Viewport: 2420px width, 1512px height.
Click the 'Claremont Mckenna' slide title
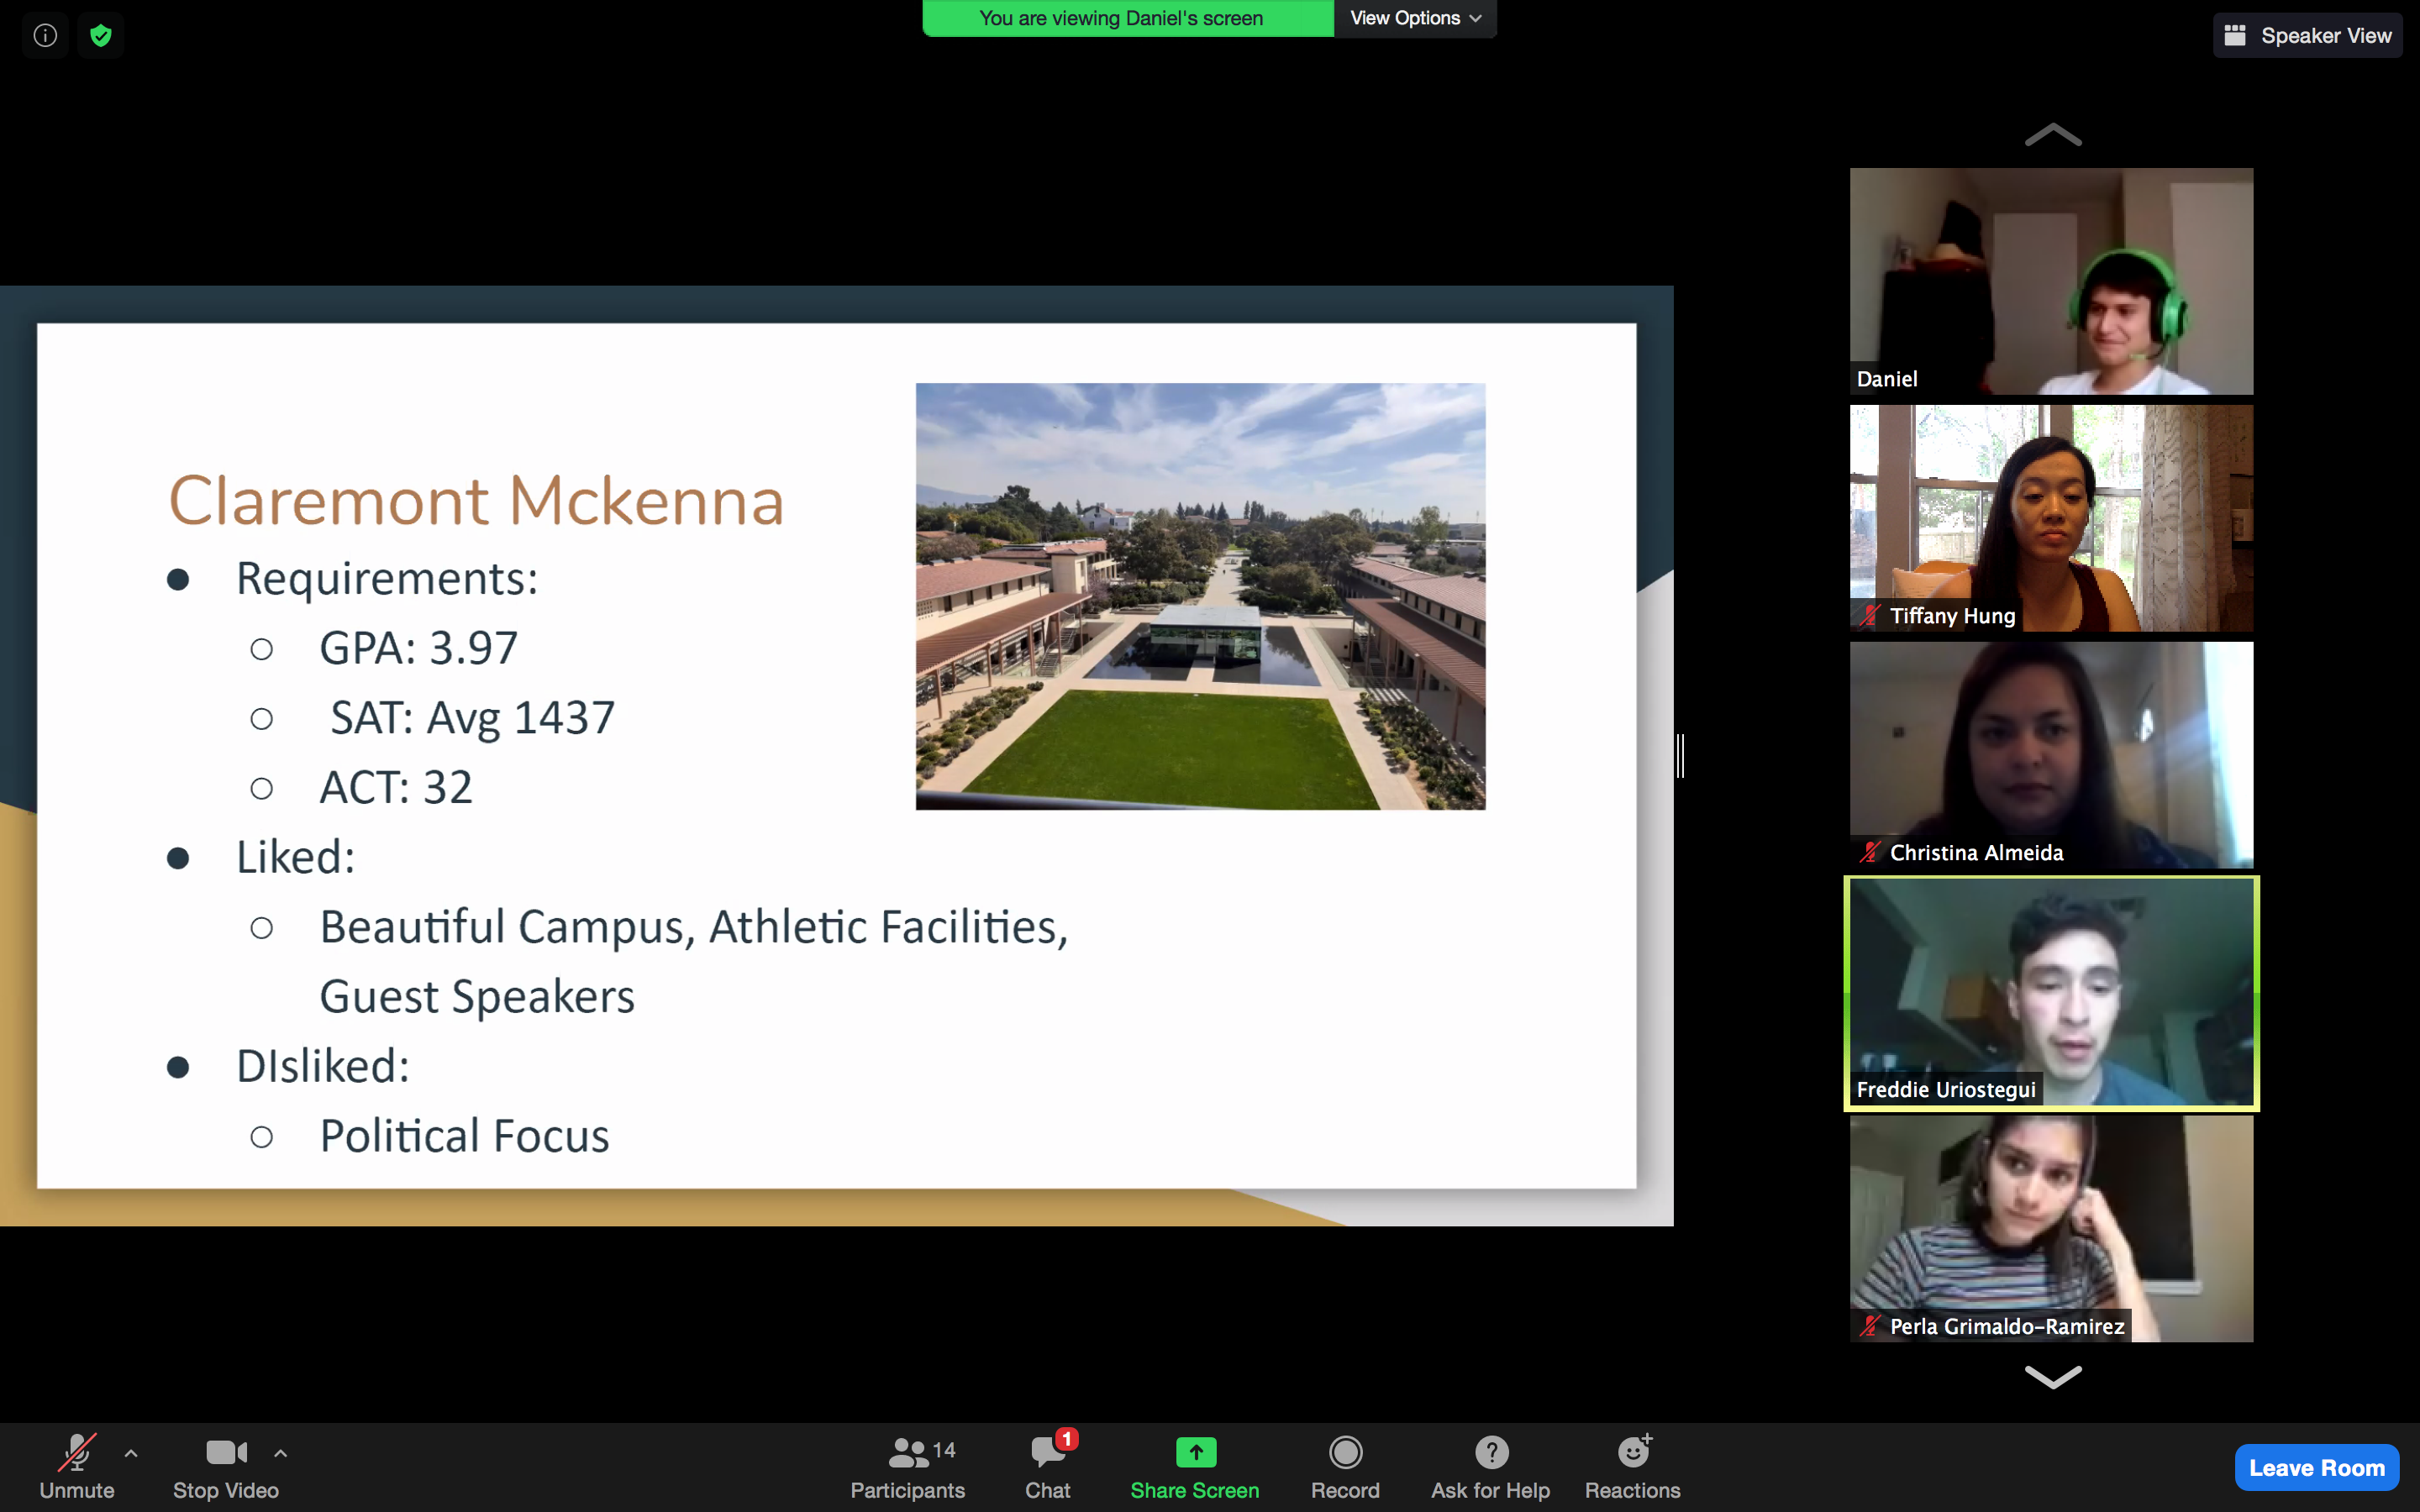[x=476, y=500]
